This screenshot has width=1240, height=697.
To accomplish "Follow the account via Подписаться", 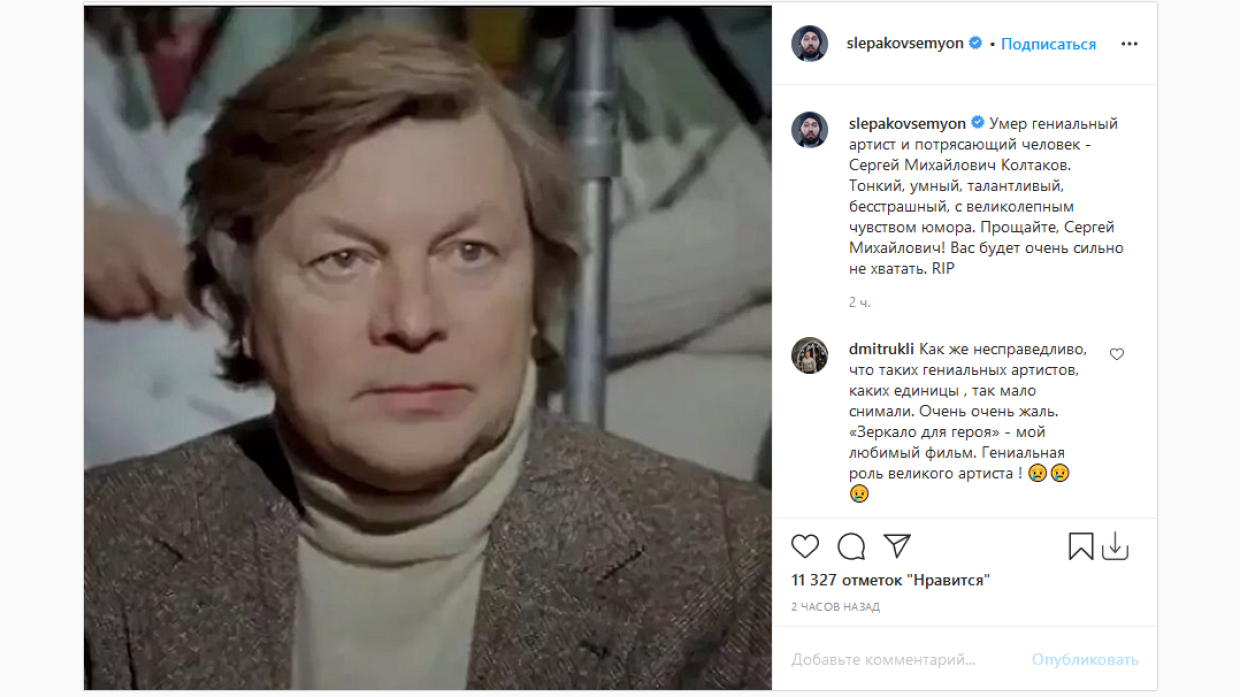I will point(1048,44).
